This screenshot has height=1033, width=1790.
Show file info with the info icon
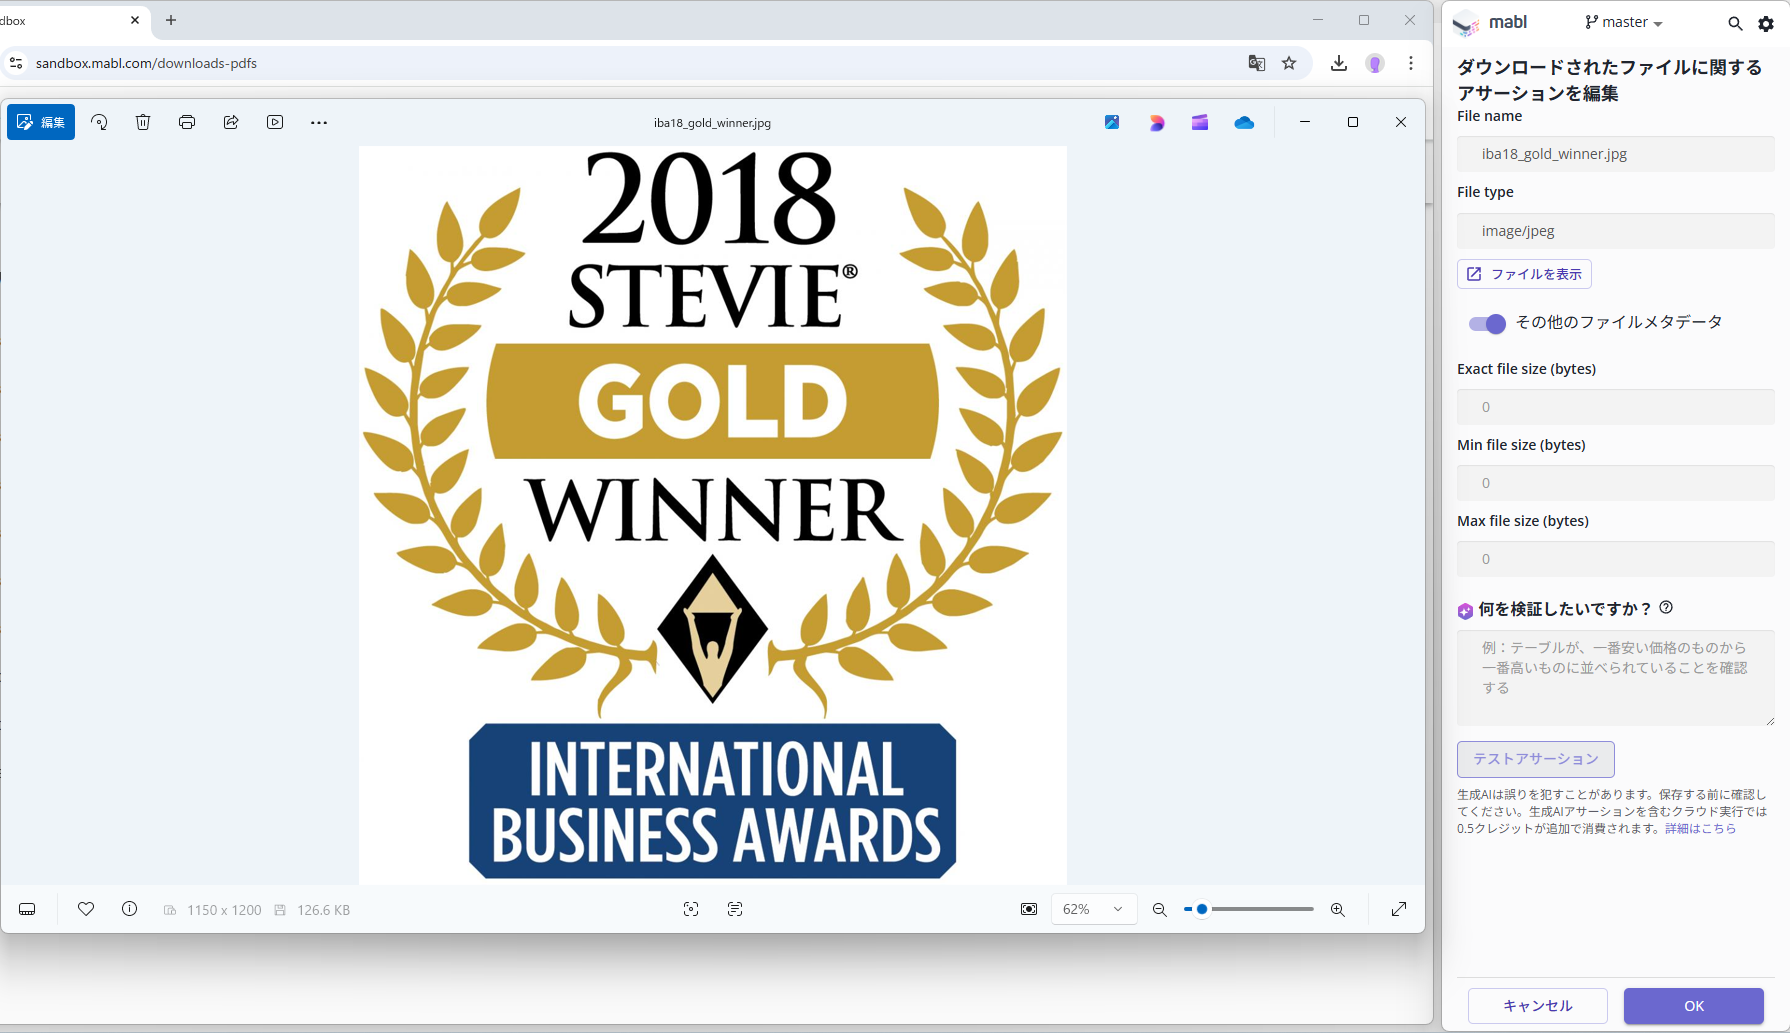click(x=130, y=909)
